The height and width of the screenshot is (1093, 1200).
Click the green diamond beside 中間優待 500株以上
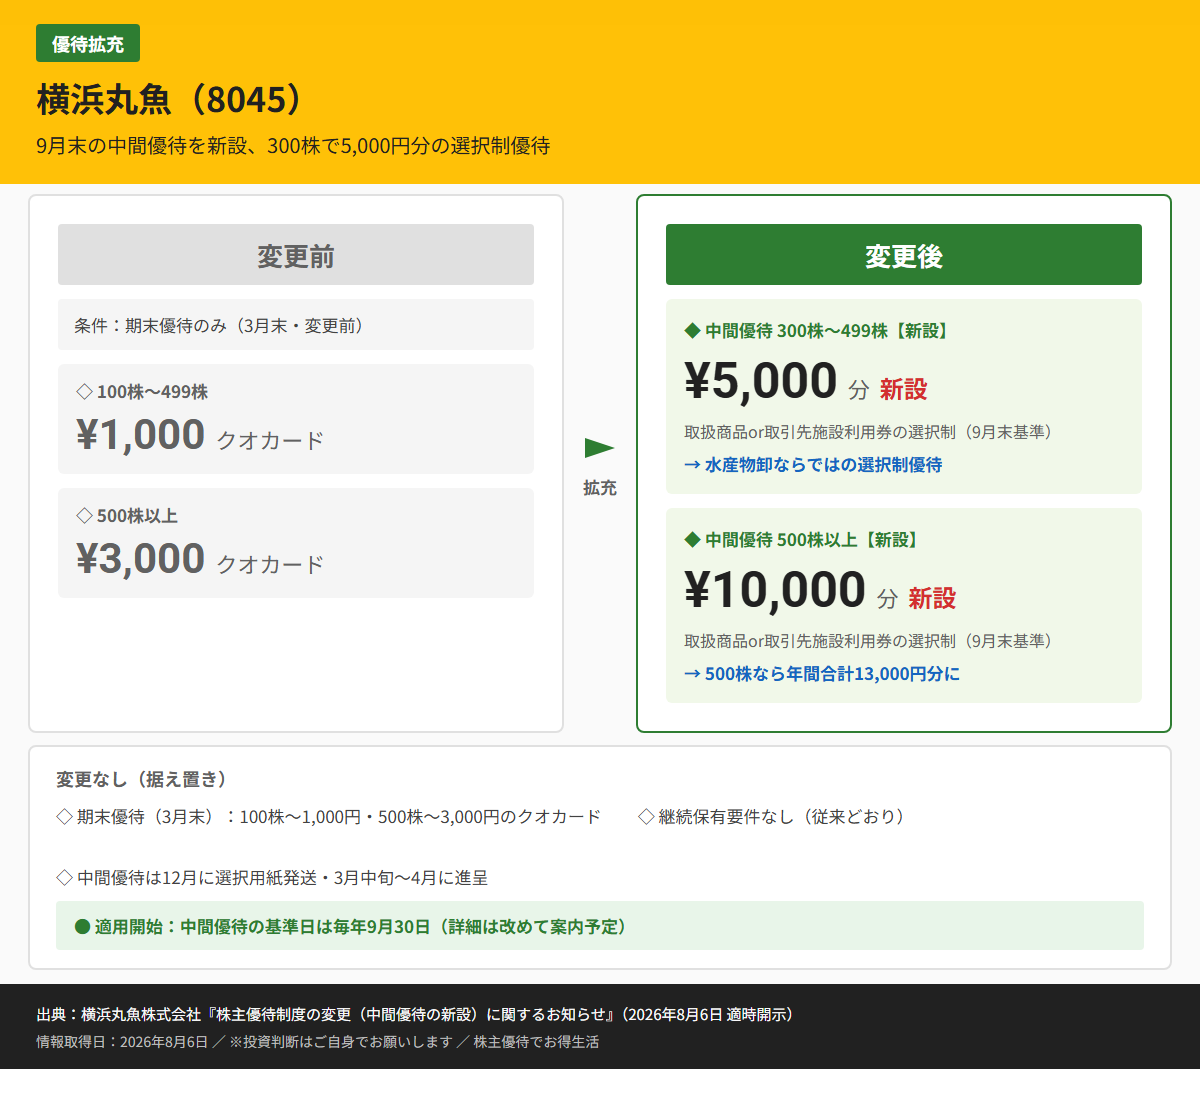(x=692, y=539)
